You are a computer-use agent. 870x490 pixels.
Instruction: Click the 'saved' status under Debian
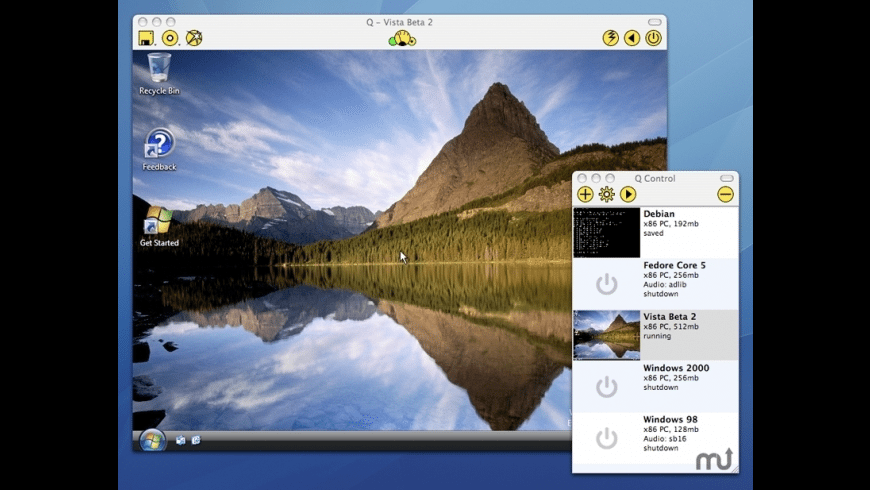tap(654, 233)
